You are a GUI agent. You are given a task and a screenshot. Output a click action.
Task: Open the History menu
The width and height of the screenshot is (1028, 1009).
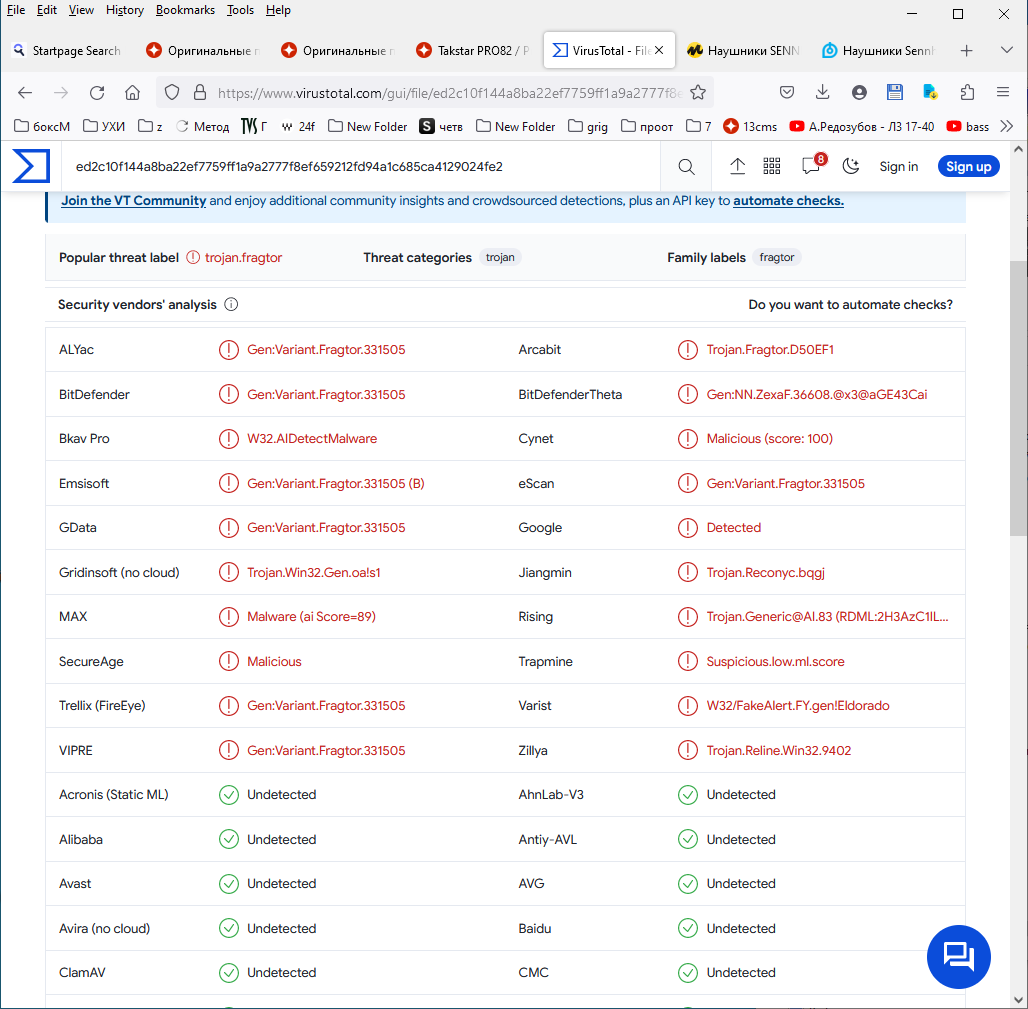[x=125, y=10]
